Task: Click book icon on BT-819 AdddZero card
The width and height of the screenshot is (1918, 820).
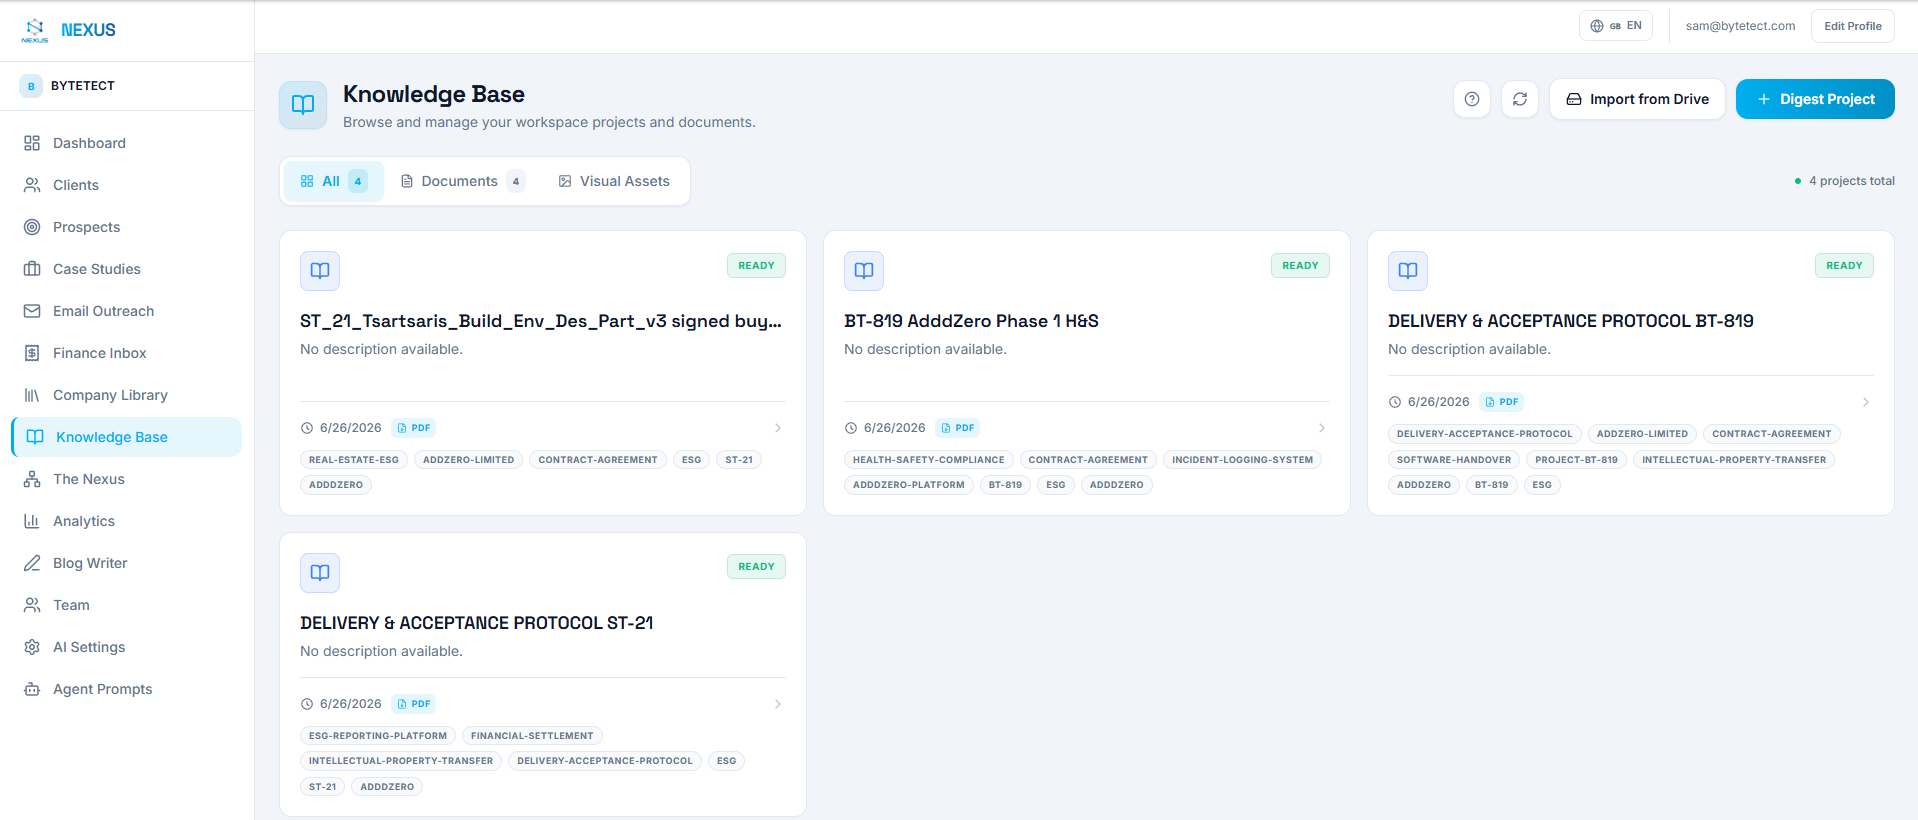Action: click(864, 271)
